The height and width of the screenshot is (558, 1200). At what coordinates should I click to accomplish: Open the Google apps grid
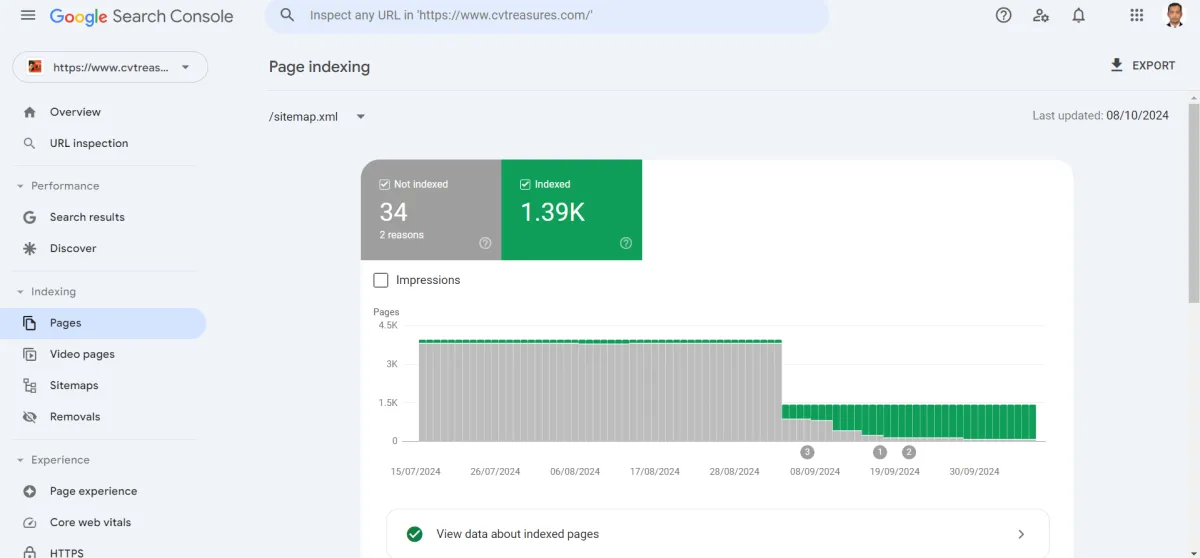pos(1137,15)
